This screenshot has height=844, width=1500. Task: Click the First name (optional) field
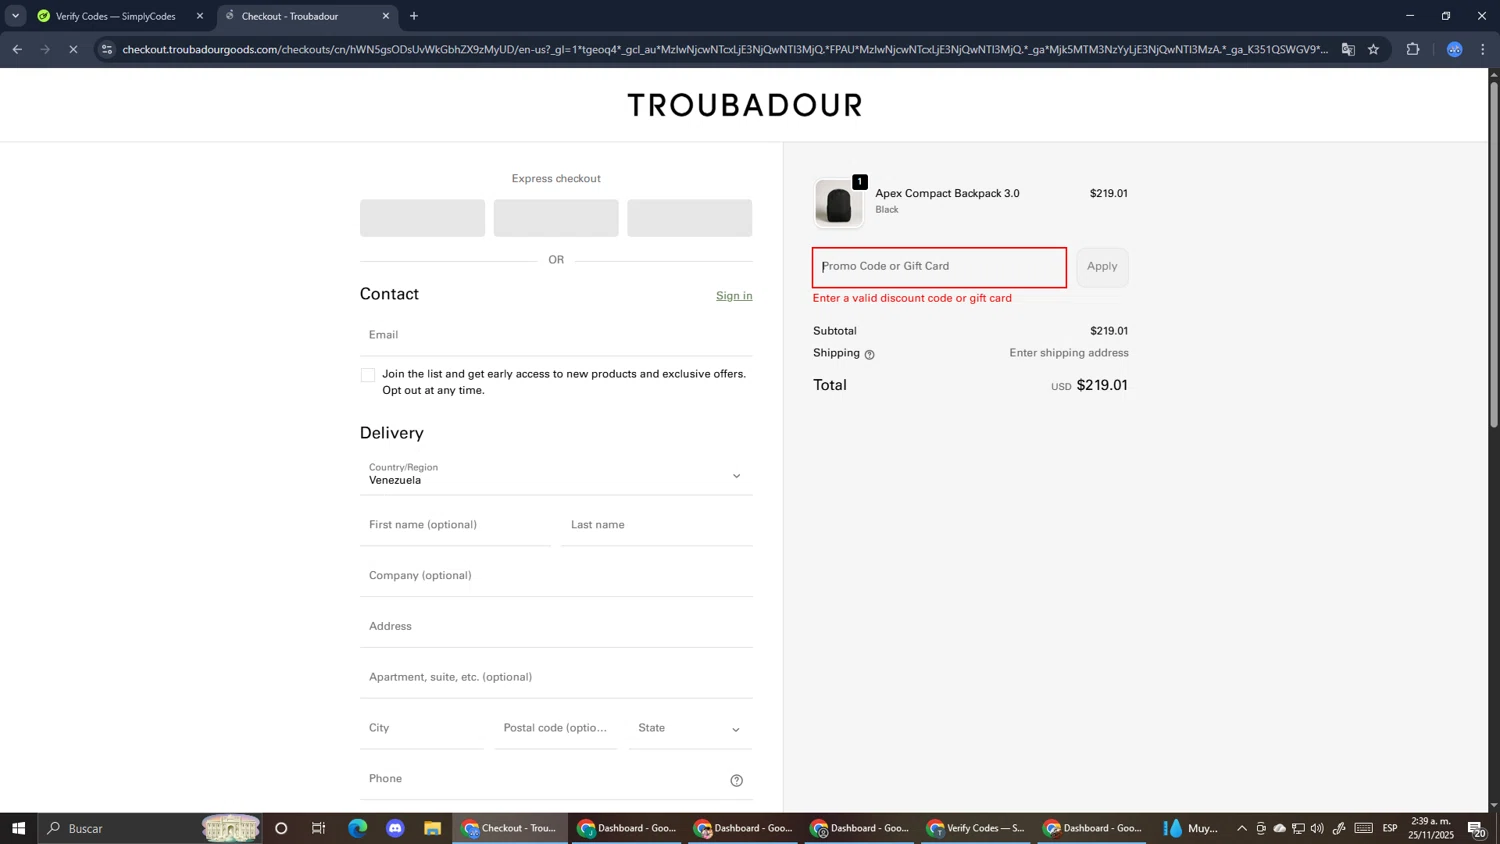click(455, 525)
